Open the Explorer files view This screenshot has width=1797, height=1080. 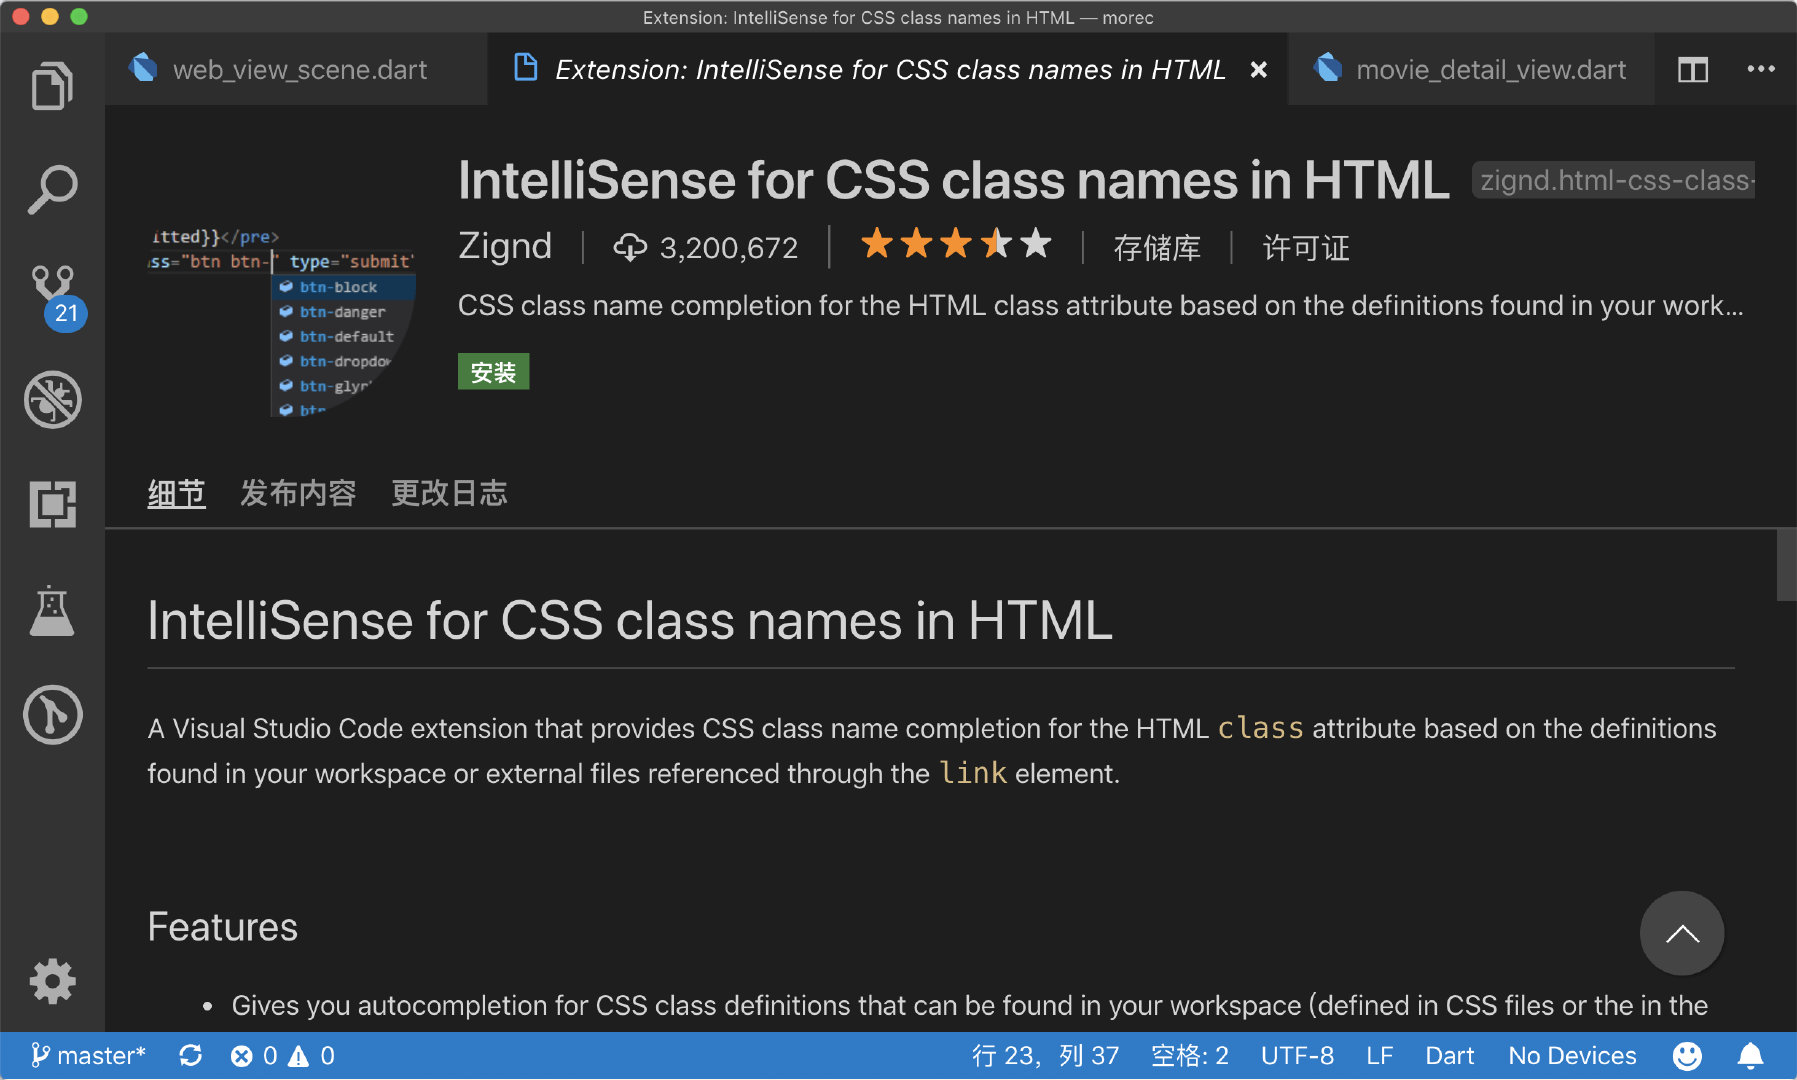pyautogui.click(x=52, y=86)
